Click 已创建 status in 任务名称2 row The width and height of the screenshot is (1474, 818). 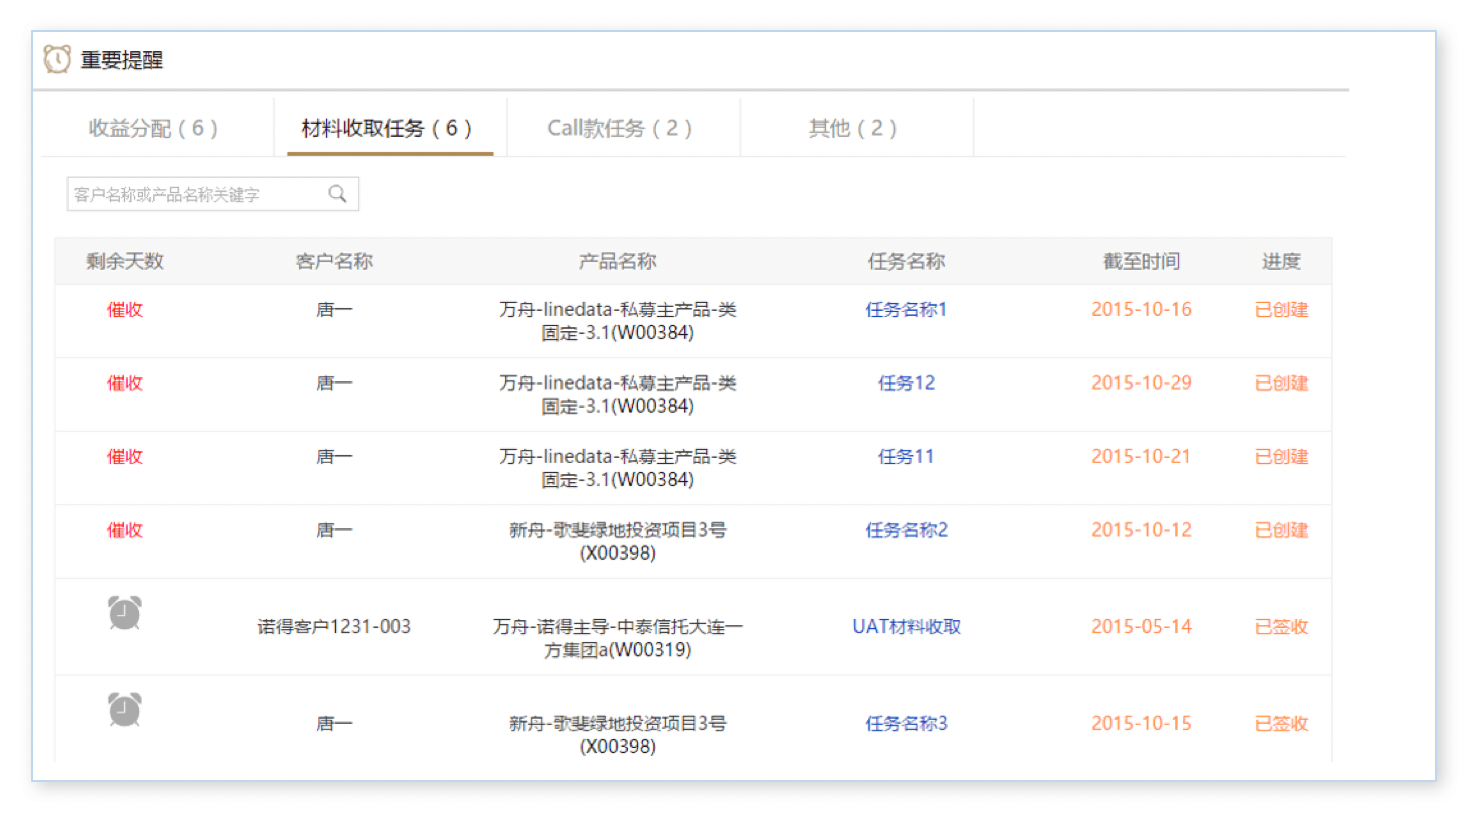tap(1281, 530)
